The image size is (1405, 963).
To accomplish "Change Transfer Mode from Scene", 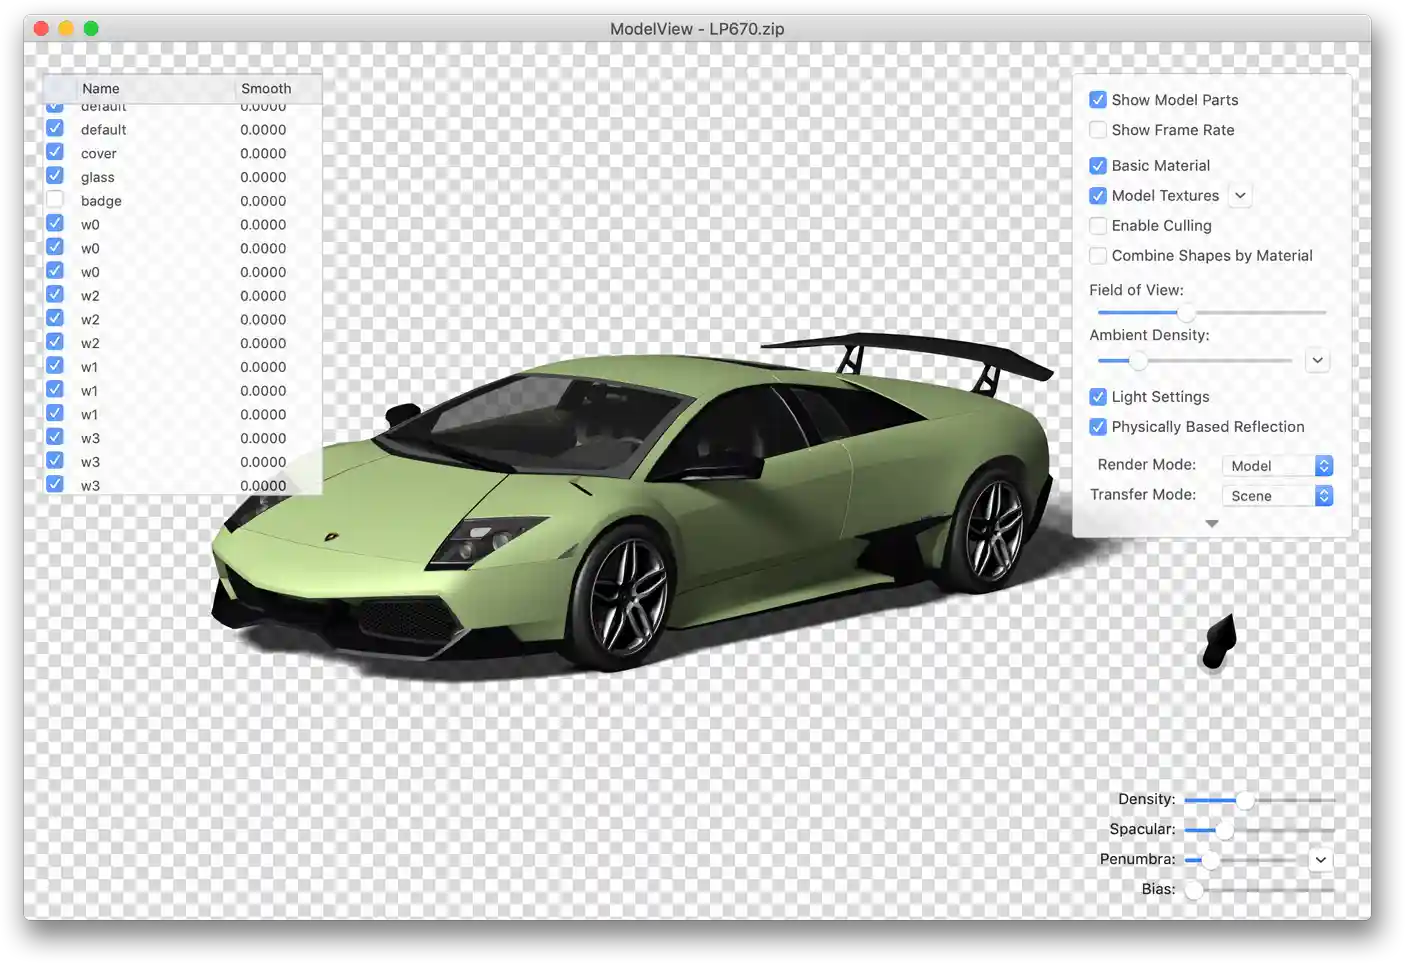I will 1277,496.
